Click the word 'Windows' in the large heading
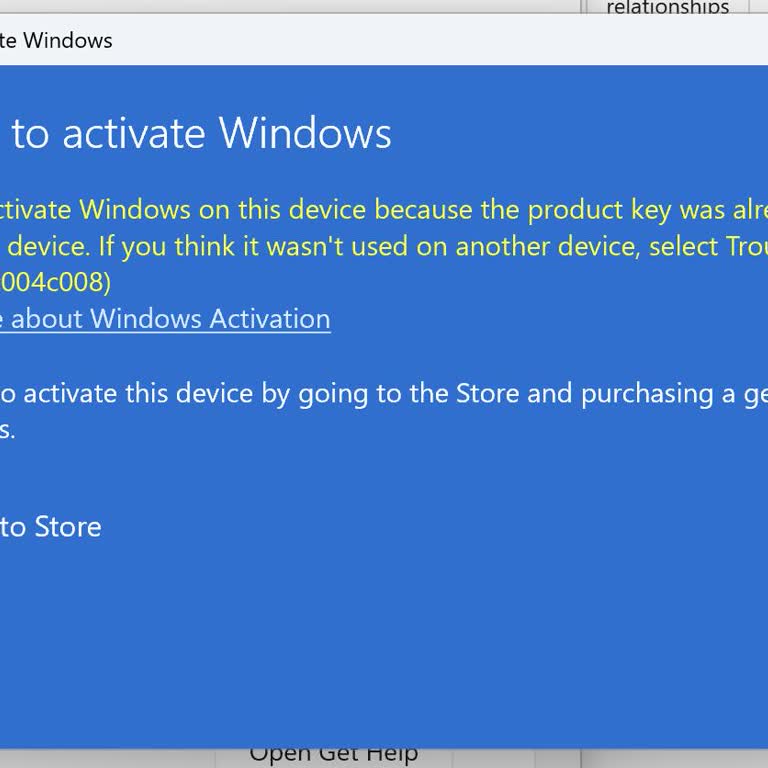The width and height of the screenshot is (768, 768). pyautogui.click(x=305, y=133)
